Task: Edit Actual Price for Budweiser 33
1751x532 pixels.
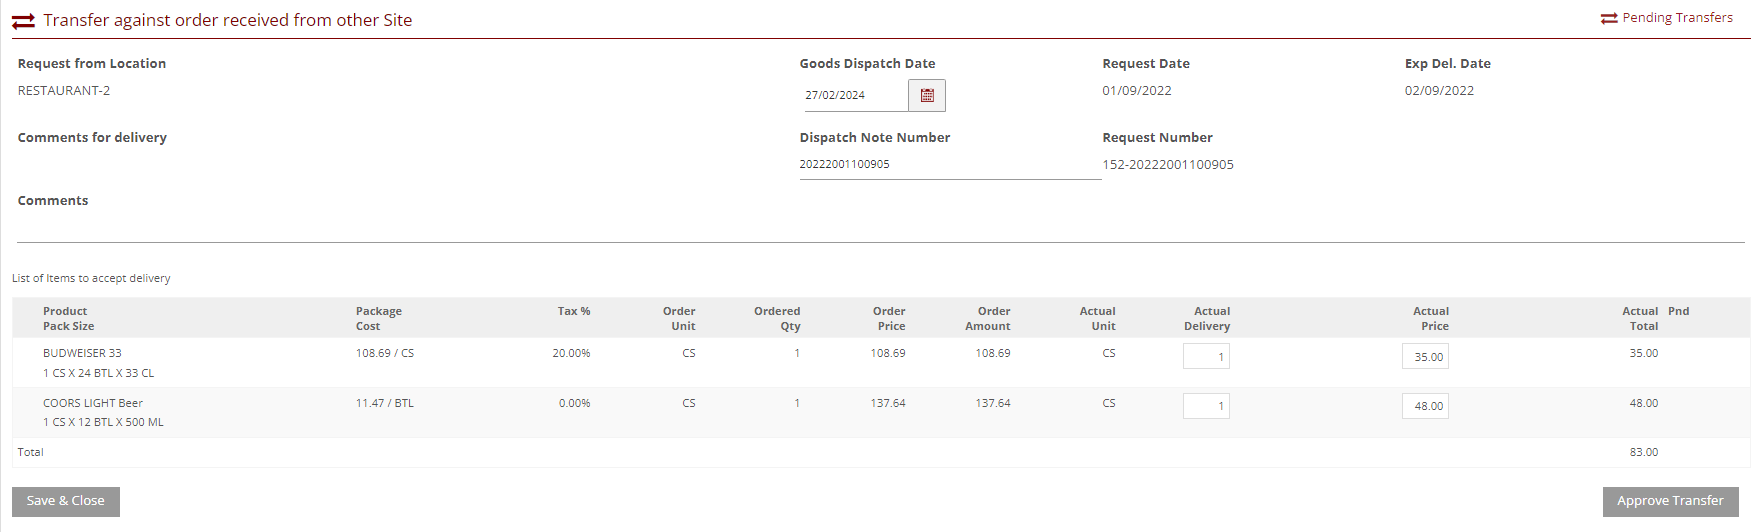Action: pyautogui.click(x=1425, y=357)
